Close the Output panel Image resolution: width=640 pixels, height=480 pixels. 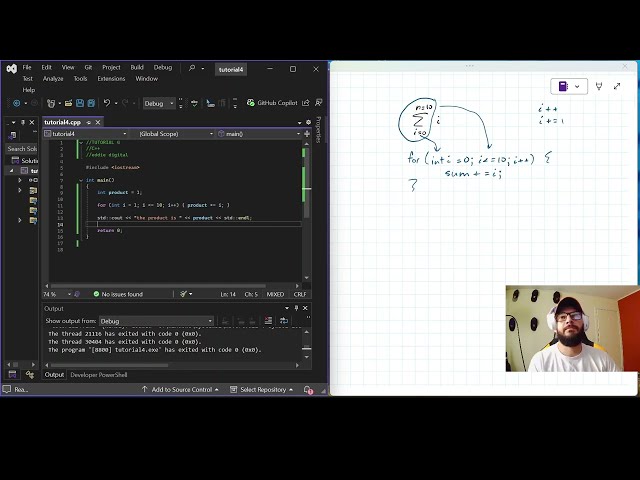point(305,308)
